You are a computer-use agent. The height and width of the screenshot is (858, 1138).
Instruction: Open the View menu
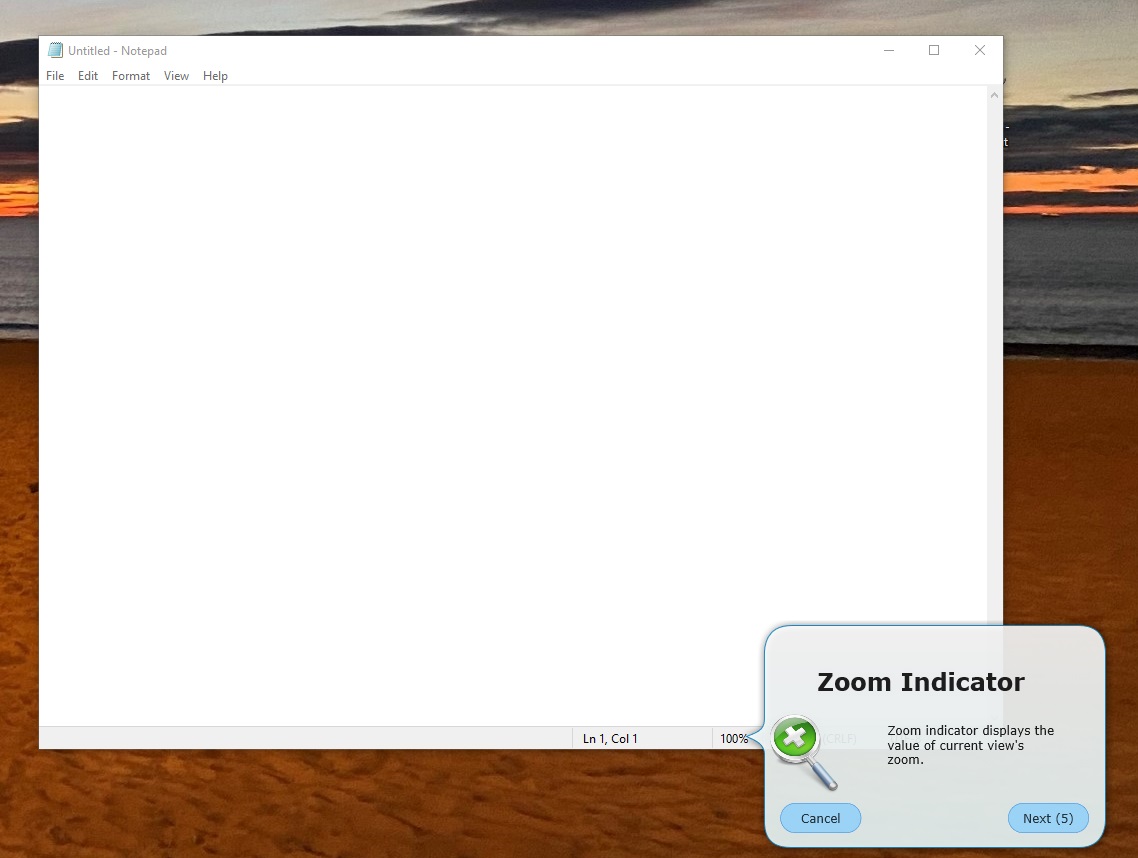point(176,75)
